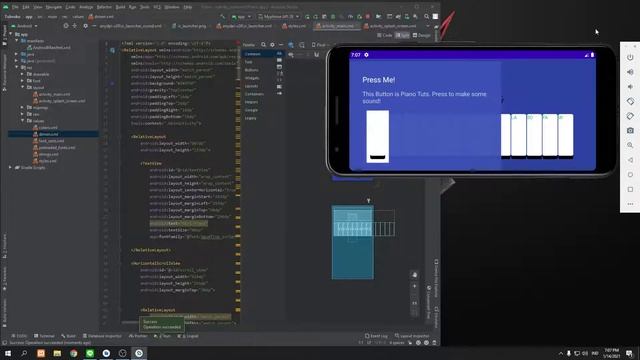Switch editor to Code view mode

(x=384, y=35)
